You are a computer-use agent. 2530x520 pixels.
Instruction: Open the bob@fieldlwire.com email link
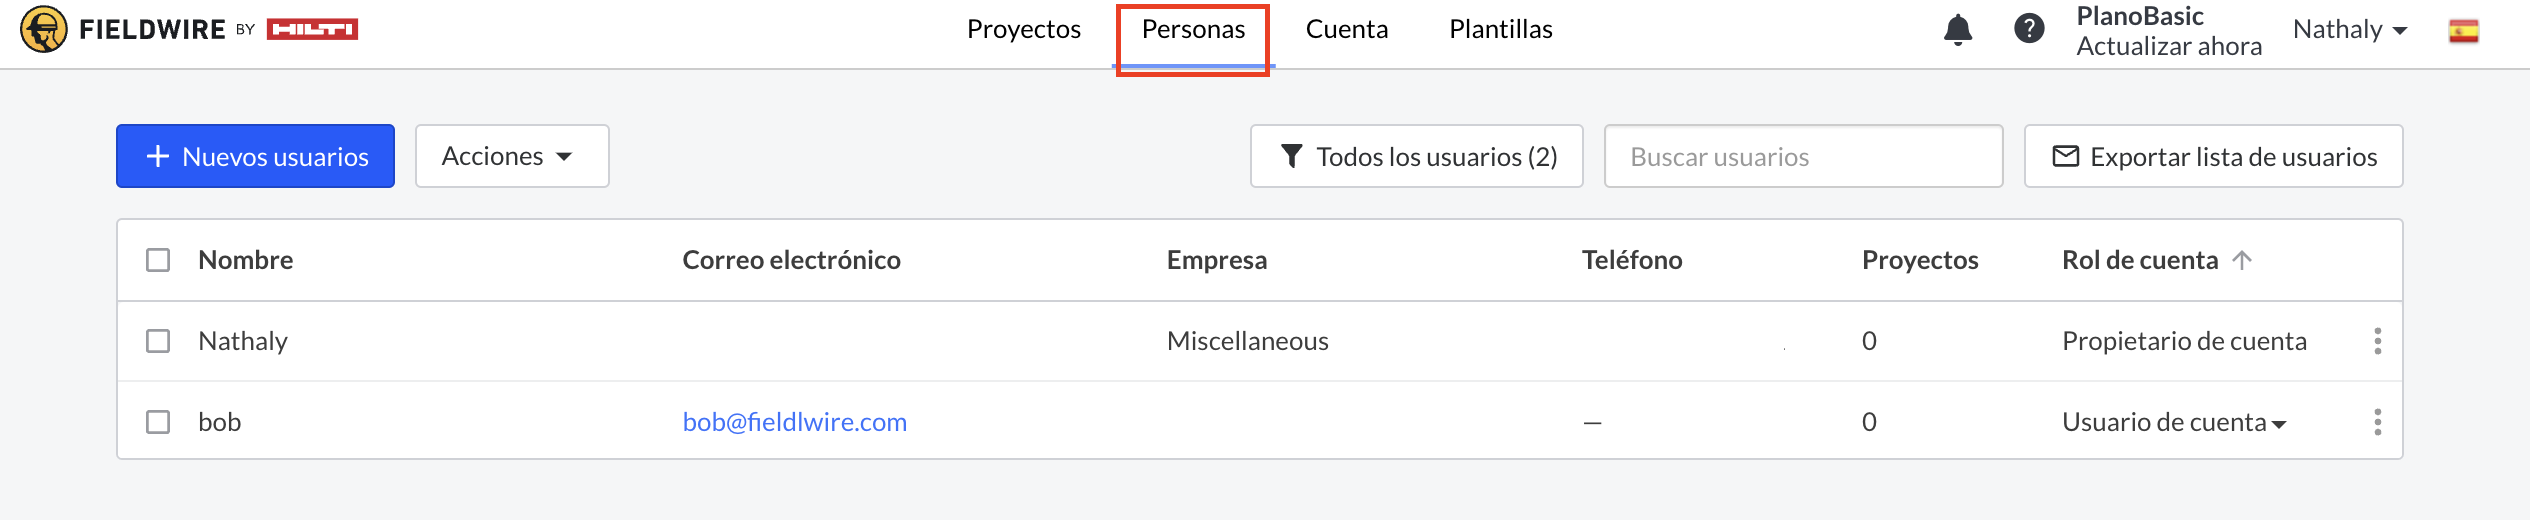click(794, 422)
